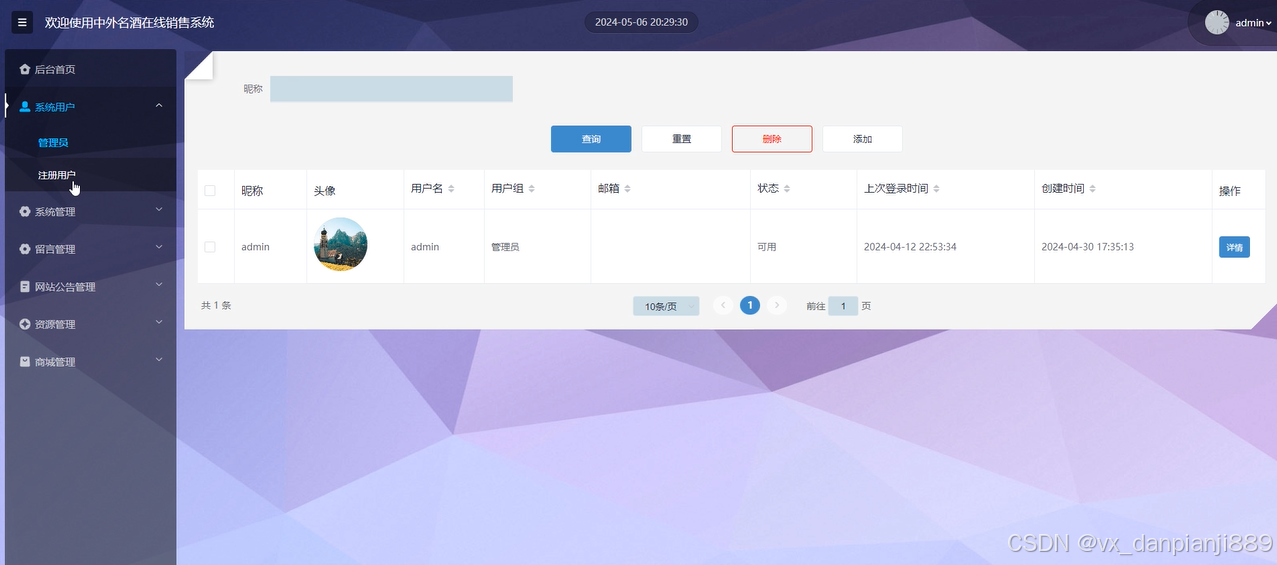Image resolution: width=1277 pixels, height=565 pixels.
Task: Click the 管理员 user group cell
Action: tap(505, 247)
